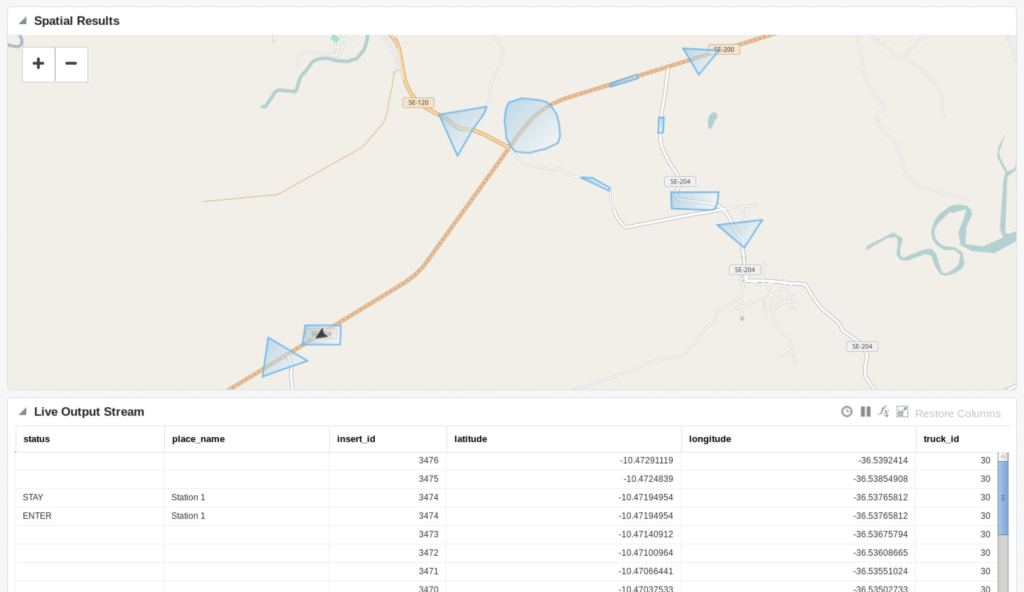Select the large rounded geofence on the map
Image resolution: width=1024 pixels, height=592 pixels.
pos(532,125)
